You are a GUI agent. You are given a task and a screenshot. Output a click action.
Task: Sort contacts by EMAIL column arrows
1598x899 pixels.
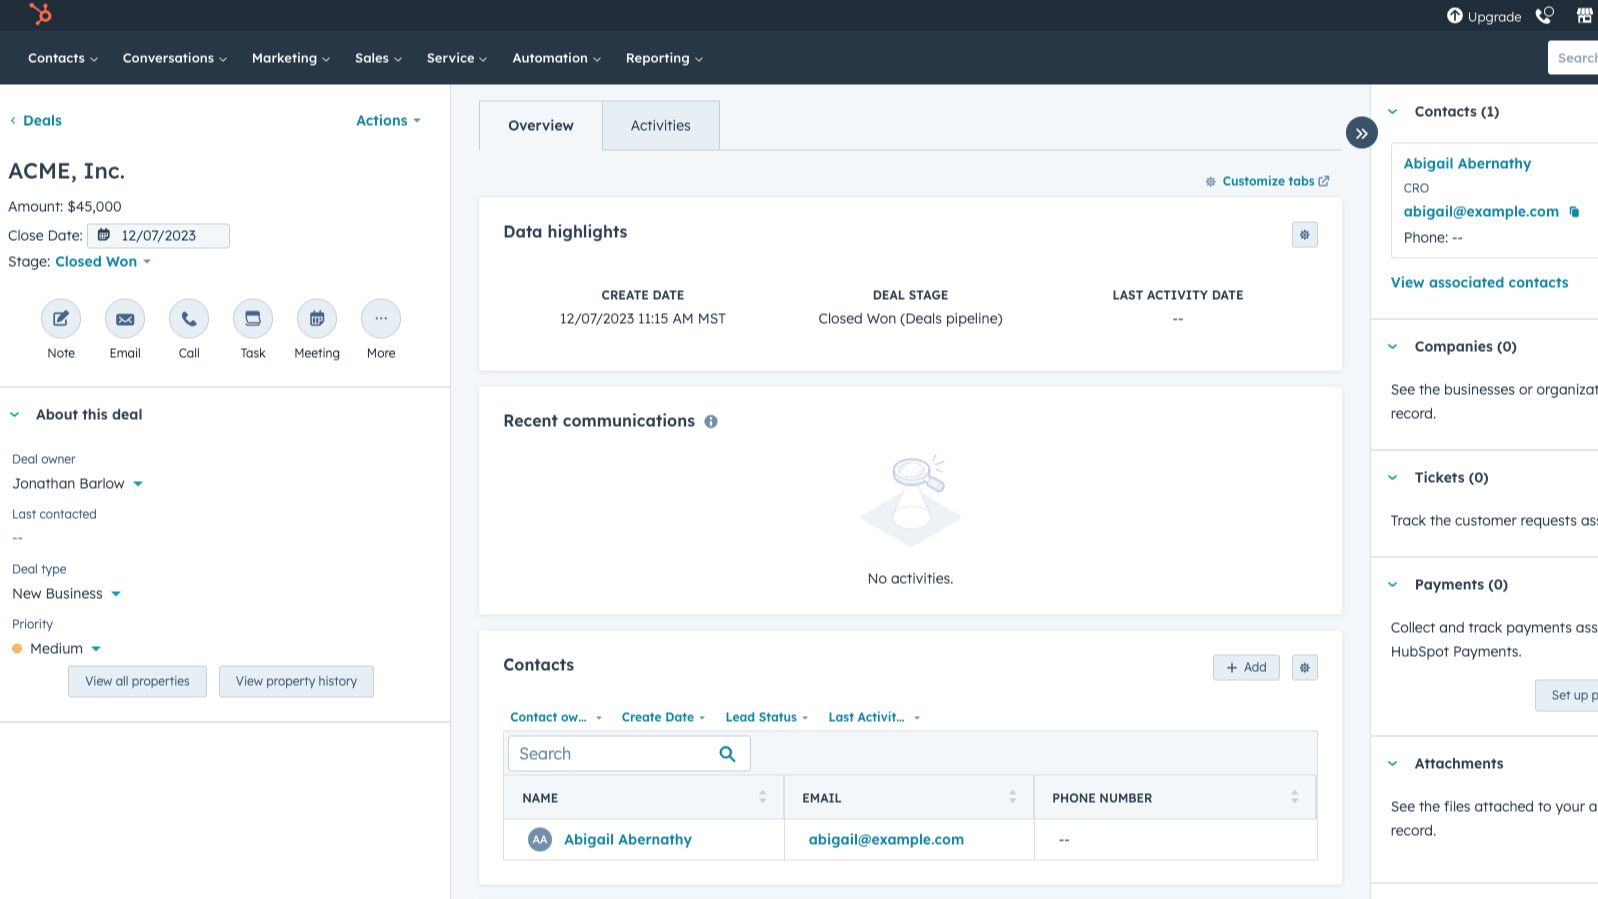[1013, 797]
